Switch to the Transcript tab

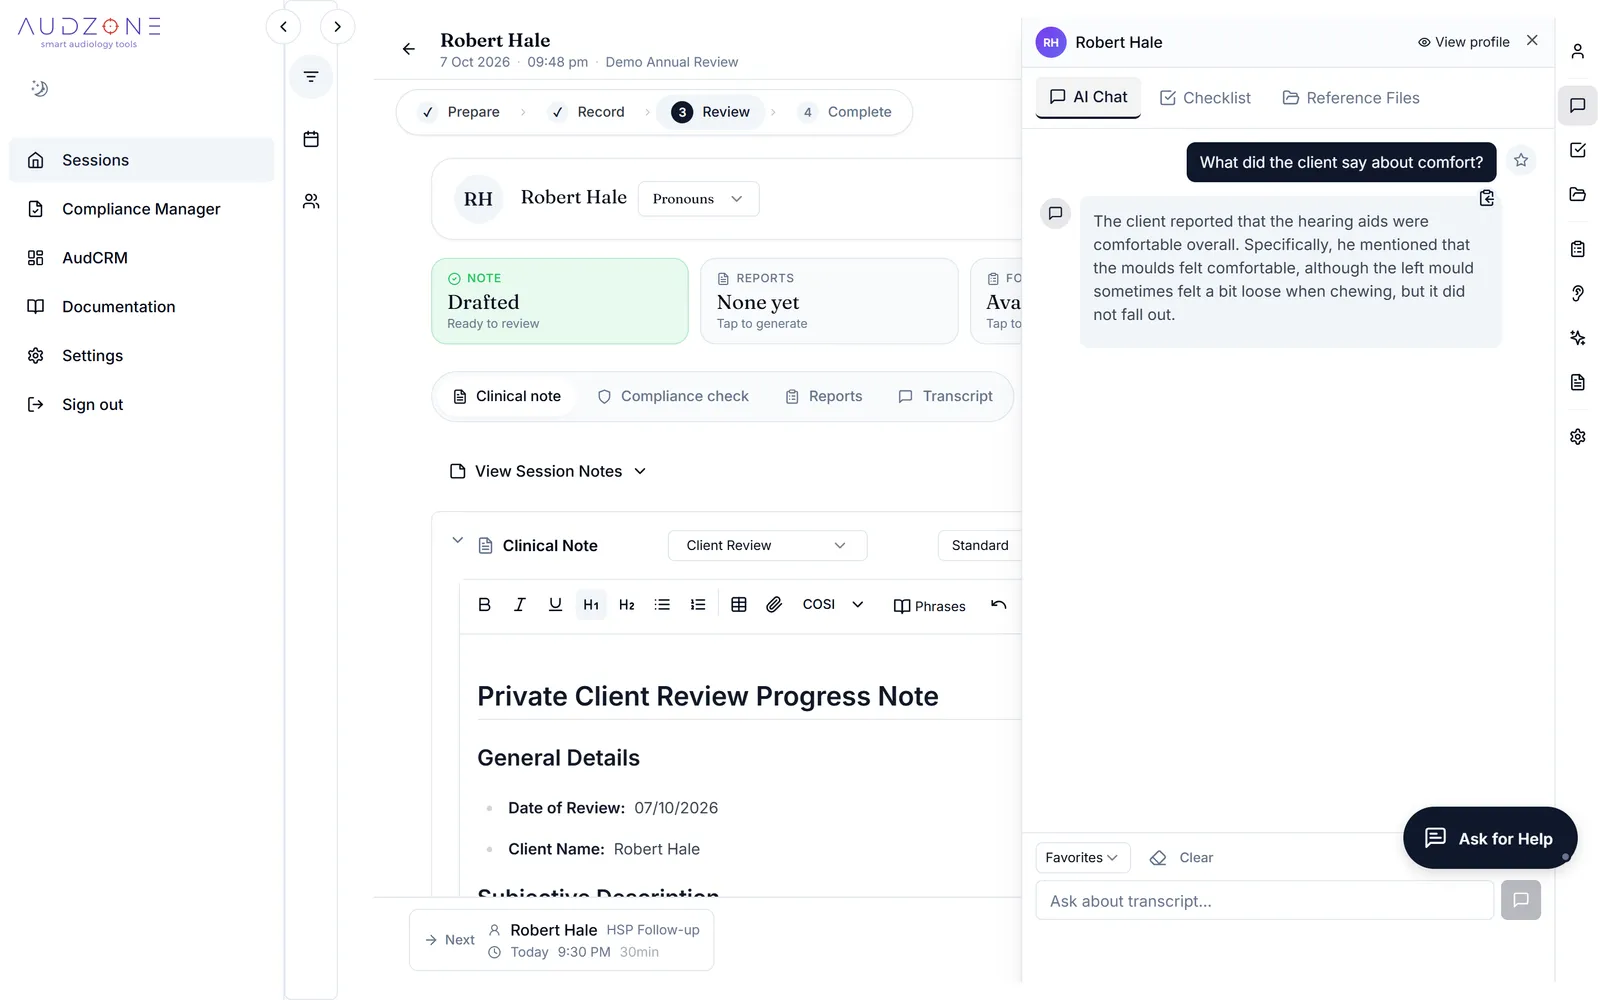coord(946,397)
